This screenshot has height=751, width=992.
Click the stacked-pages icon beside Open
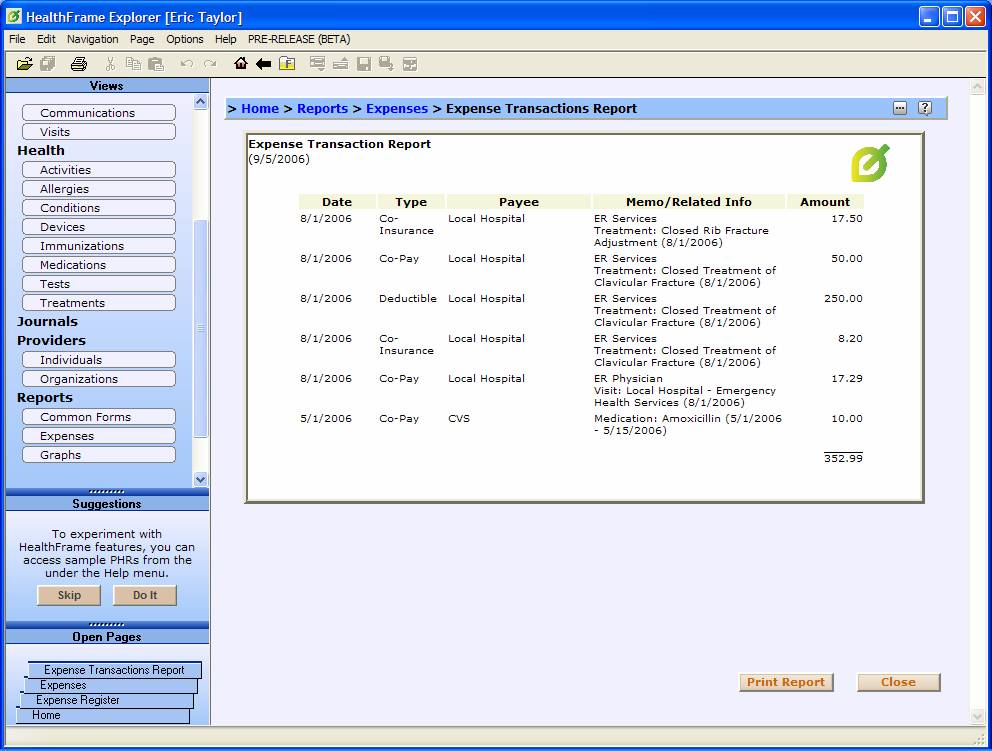tap(47, 64)
